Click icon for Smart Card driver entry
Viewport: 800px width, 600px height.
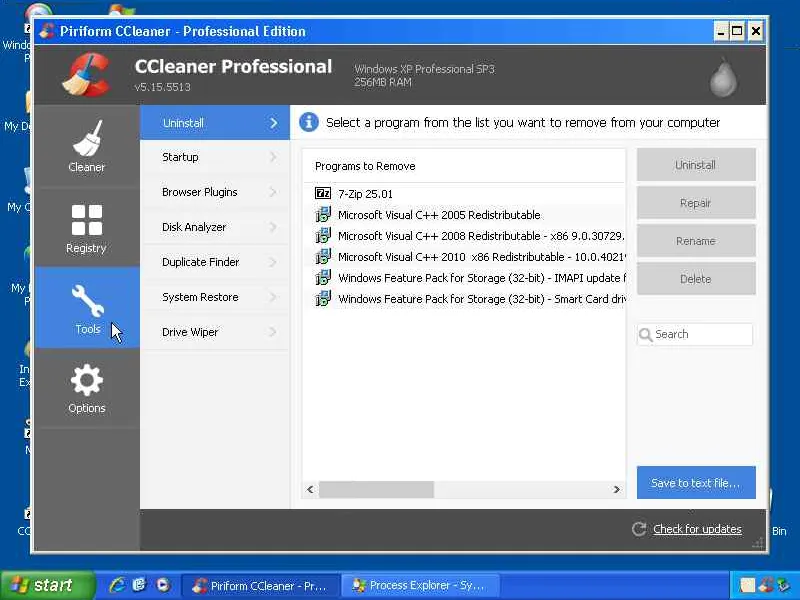323,298
